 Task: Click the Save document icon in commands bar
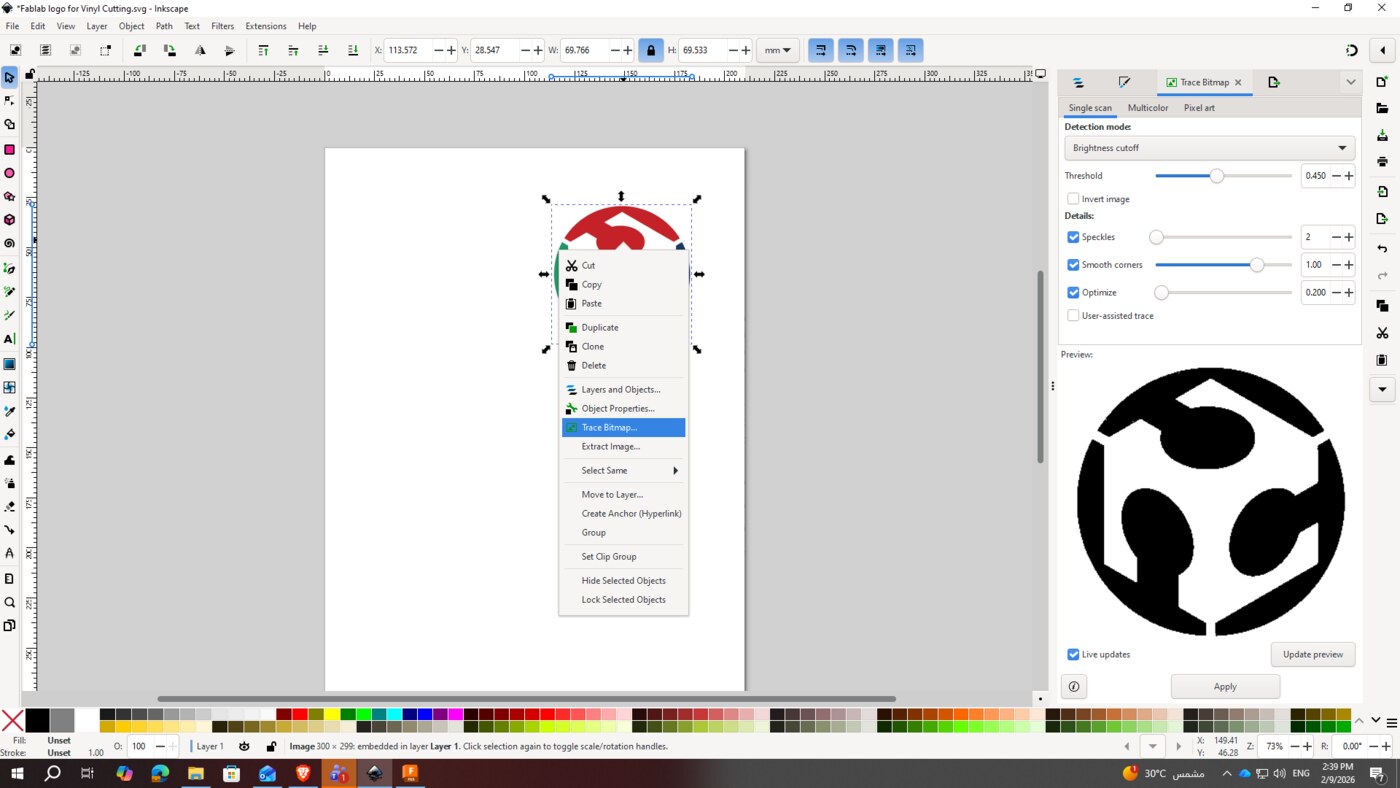coord(1382,135)
